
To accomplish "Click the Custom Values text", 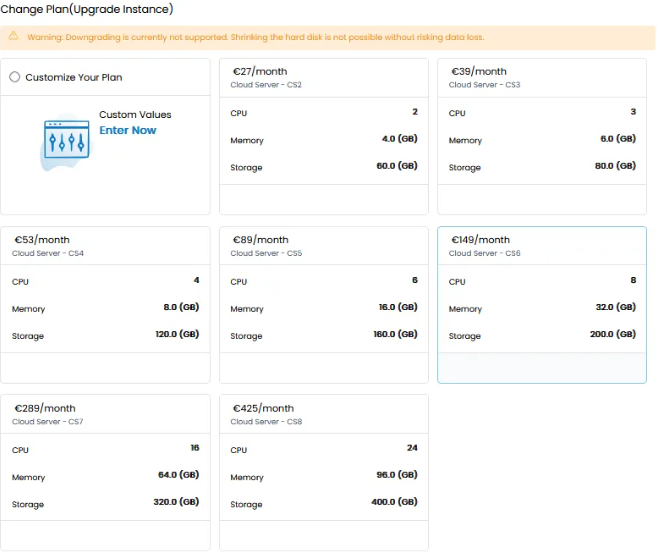I will click(135, 115).
